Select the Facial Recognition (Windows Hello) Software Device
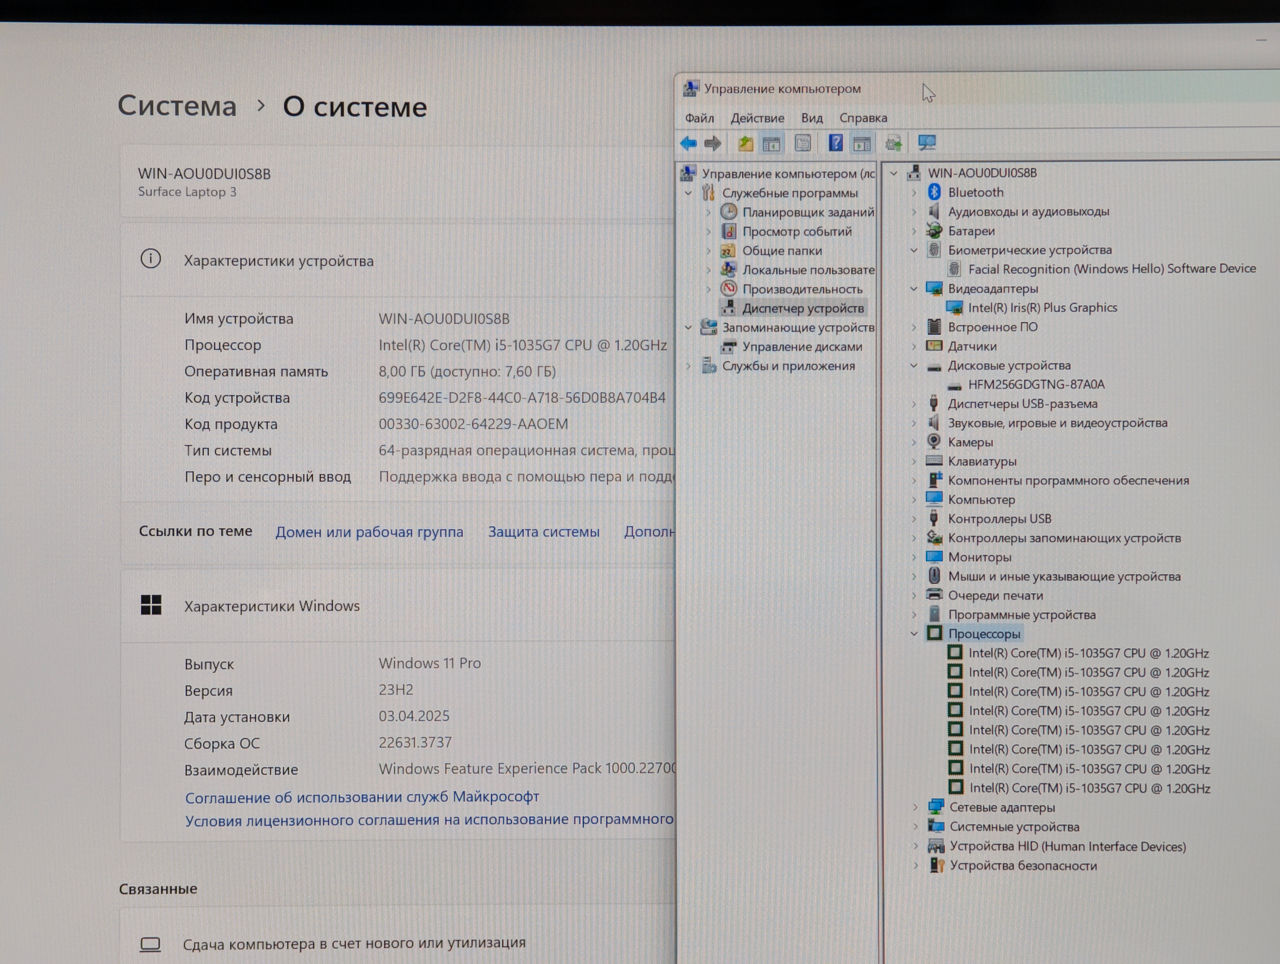Screen dimensions: 1280x964 [x=1112, y=268]
